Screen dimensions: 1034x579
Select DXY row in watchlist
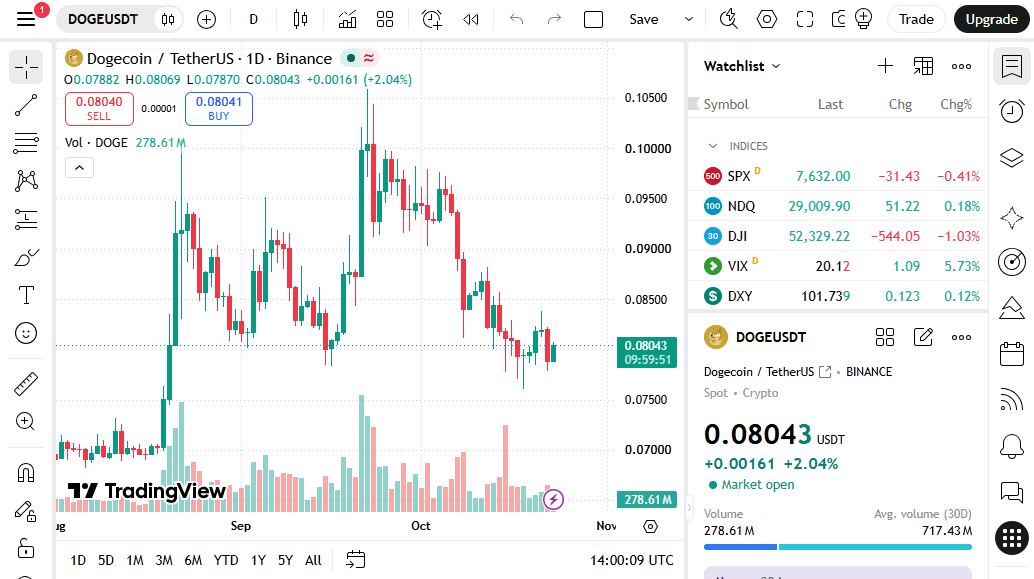838,296
